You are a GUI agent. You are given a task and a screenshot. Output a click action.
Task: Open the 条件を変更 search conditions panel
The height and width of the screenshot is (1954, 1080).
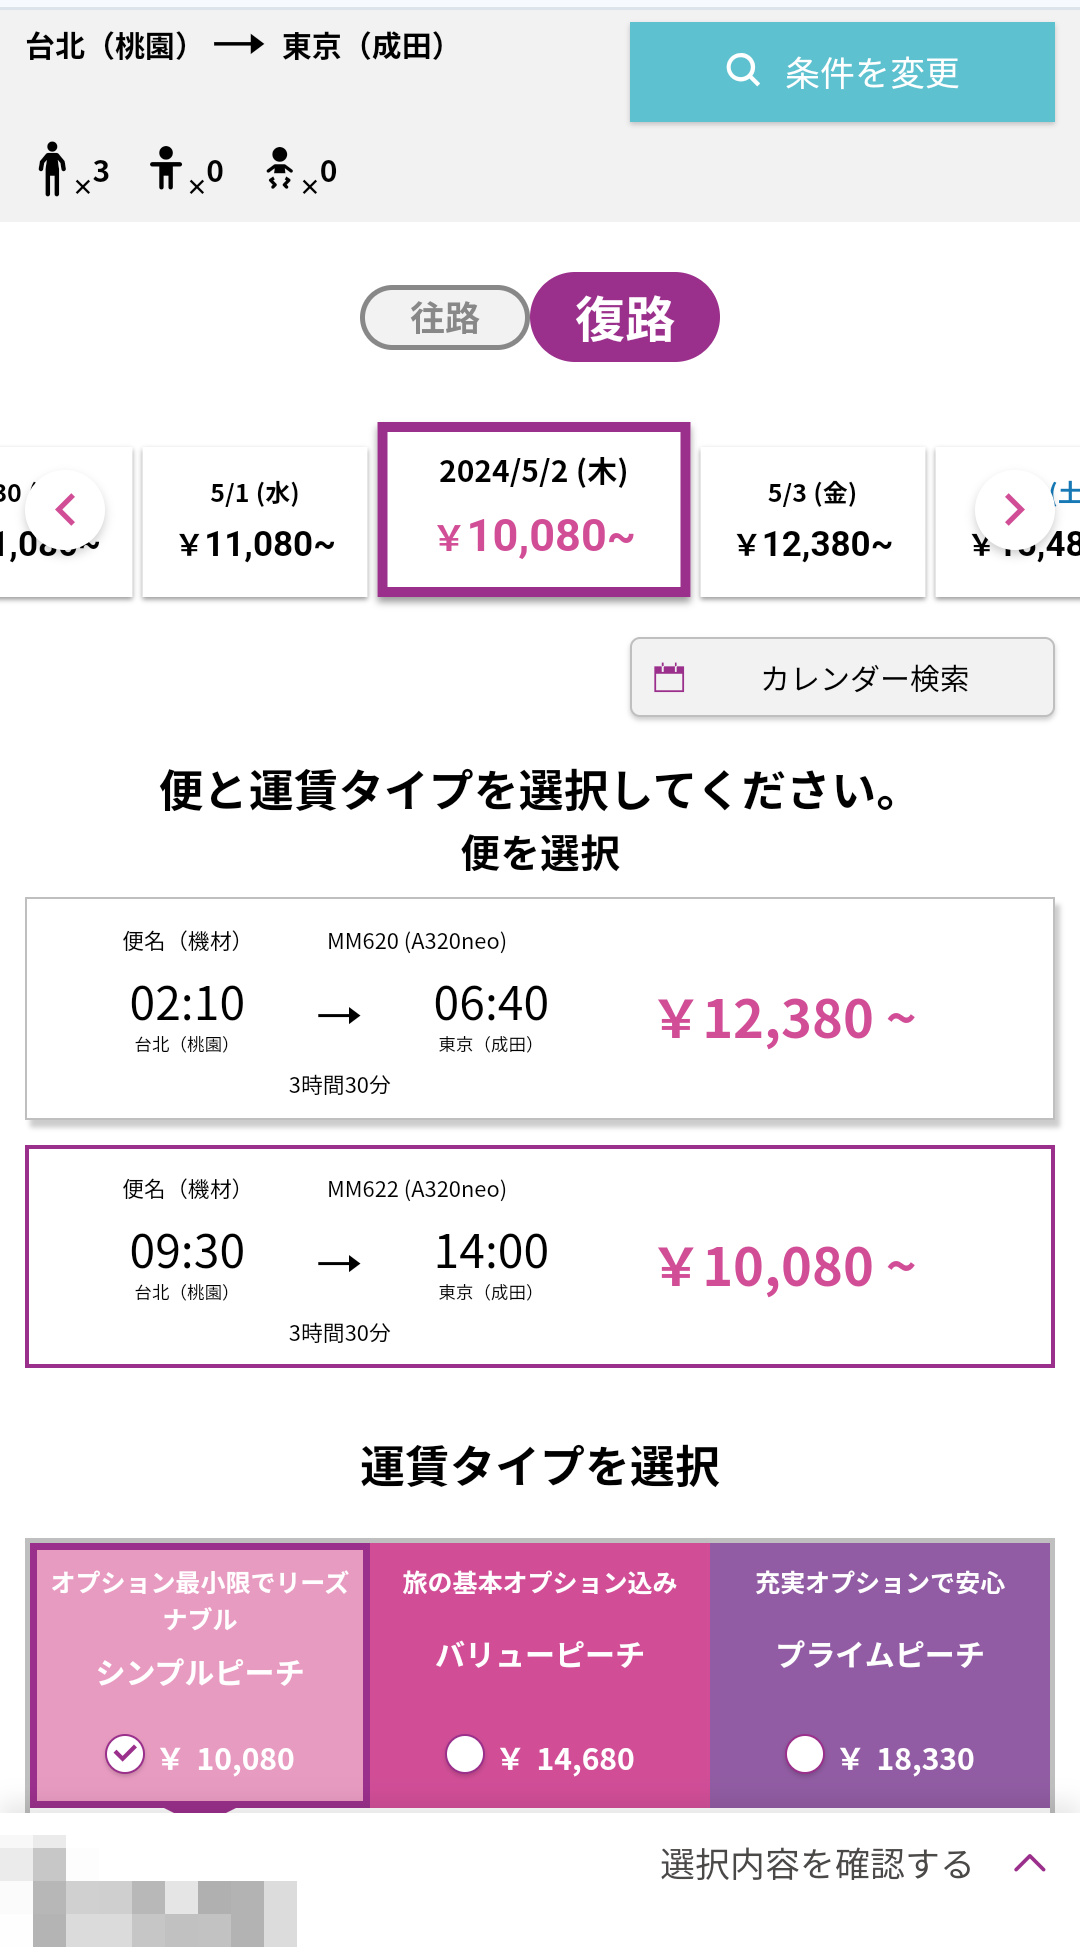[x=842, y=72]
